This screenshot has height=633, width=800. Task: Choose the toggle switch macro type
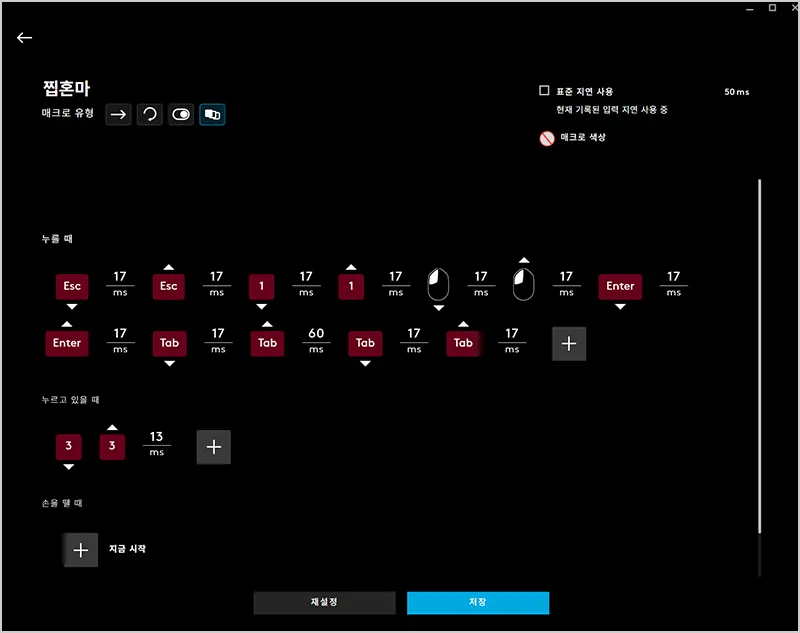pos(181,115)
